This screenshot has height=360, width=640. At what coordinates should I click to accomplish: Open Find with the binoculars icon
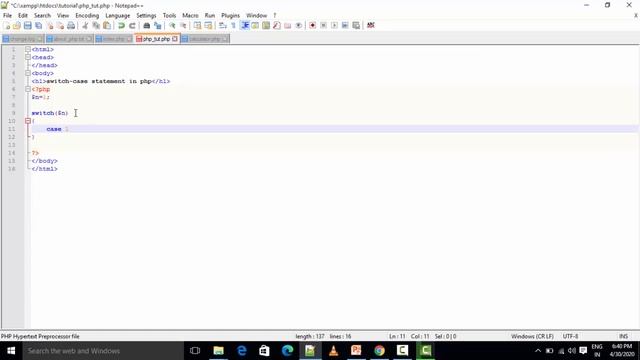coord(147,25)
